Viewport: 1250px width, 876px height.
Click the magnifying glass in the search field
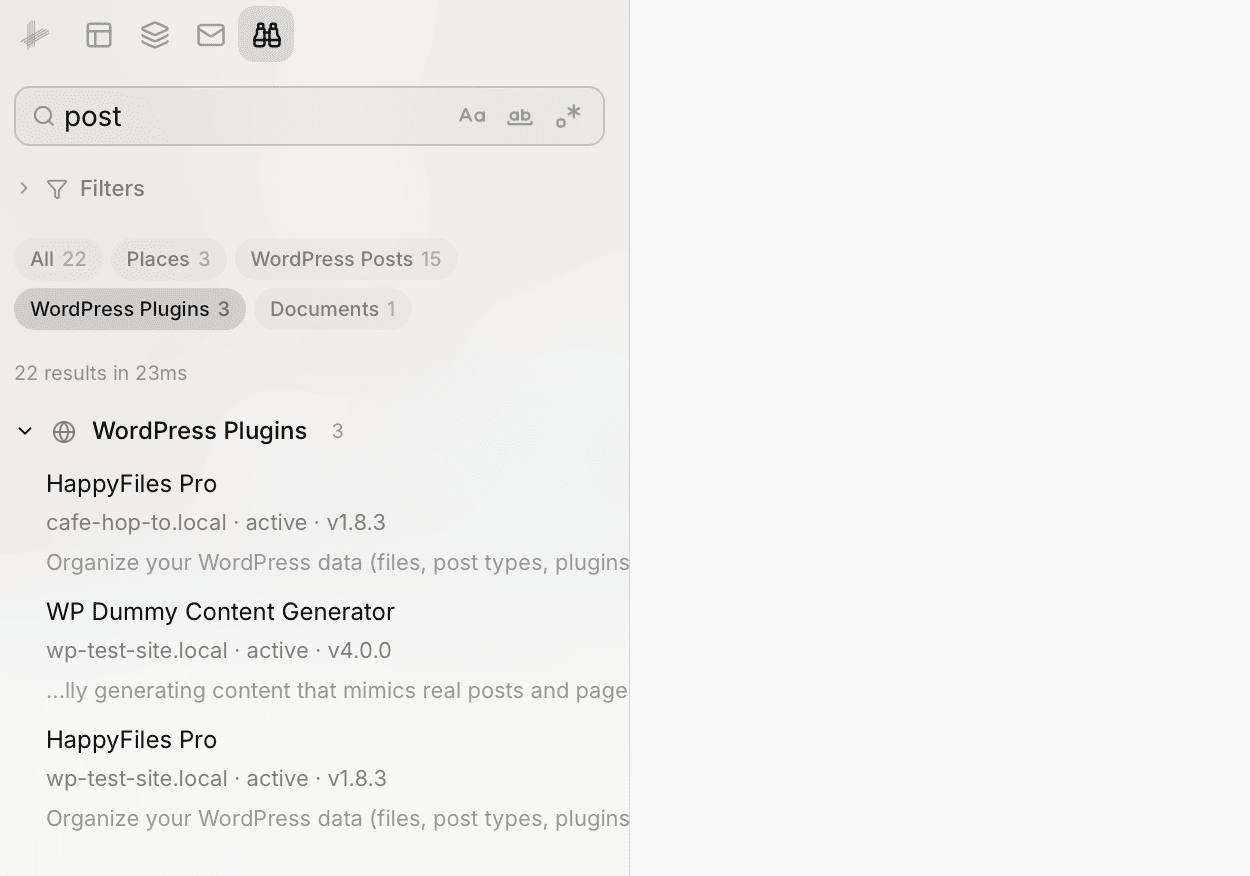[x=44, y=116]
